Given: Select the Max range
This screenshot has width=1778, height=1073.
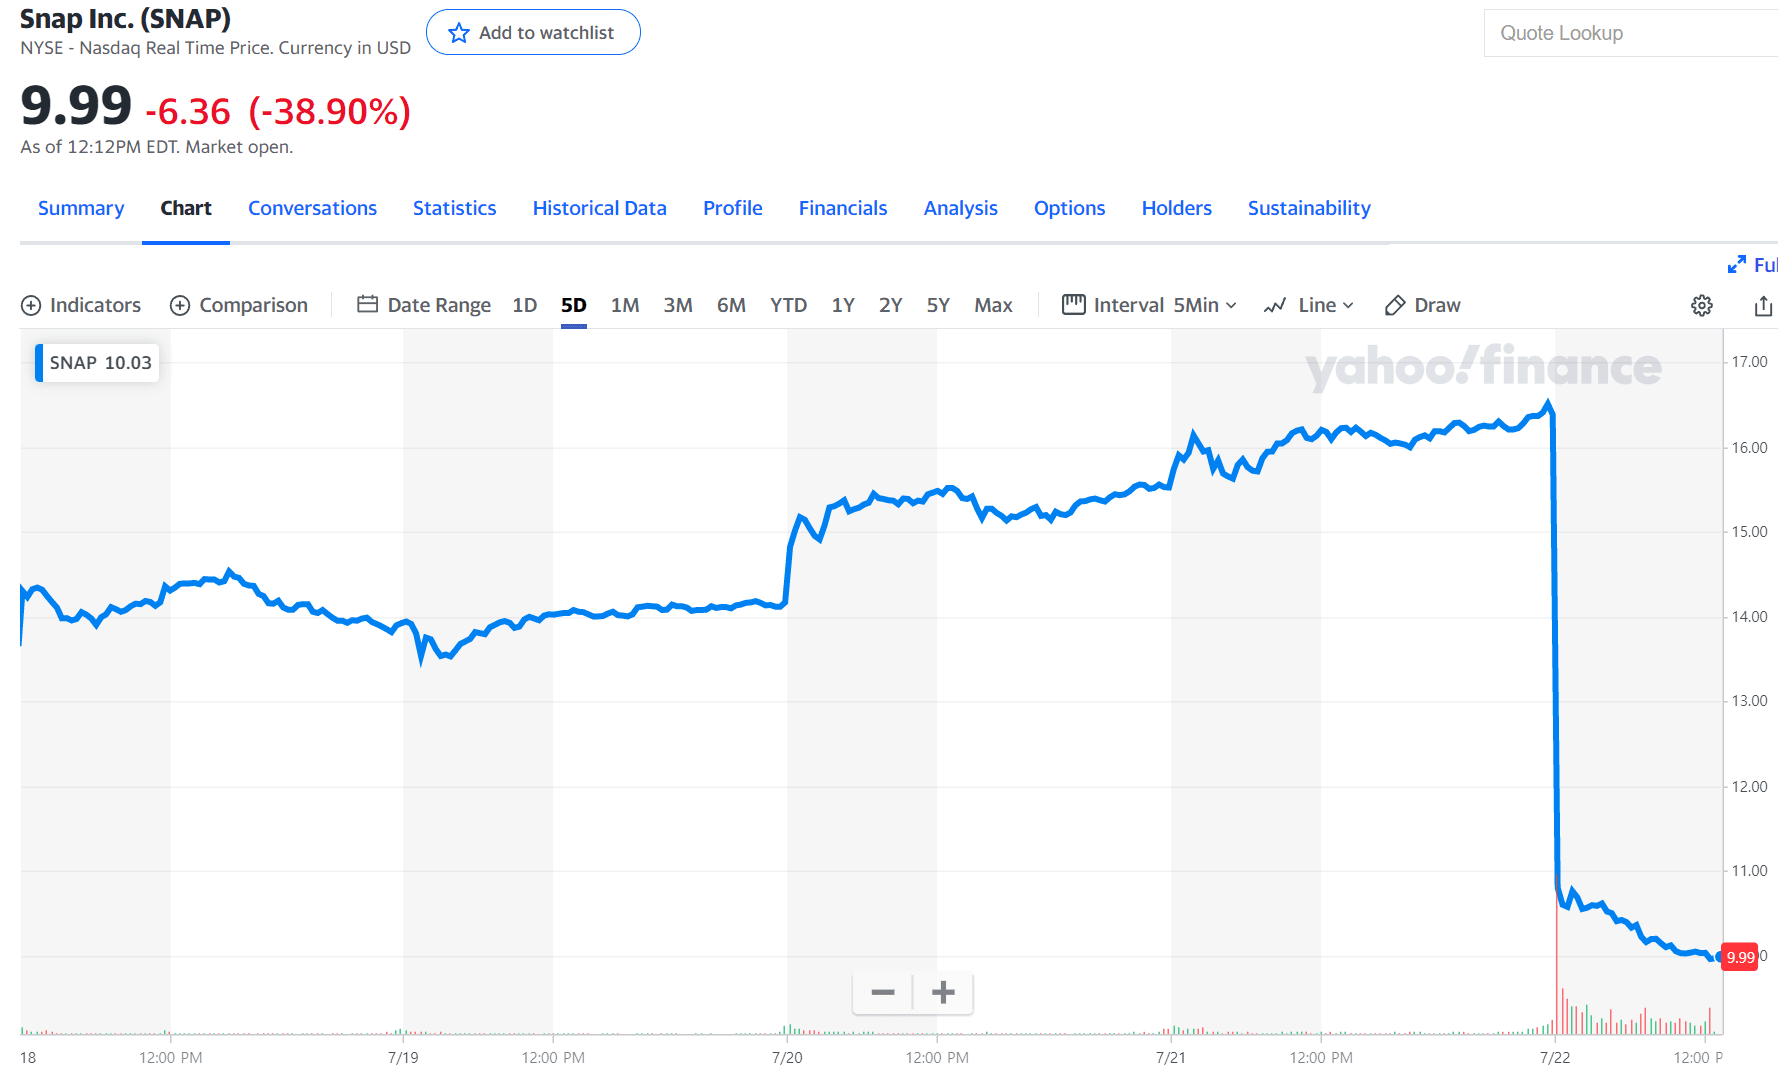Looking at the screenshot, I should [x=993, y=305].
